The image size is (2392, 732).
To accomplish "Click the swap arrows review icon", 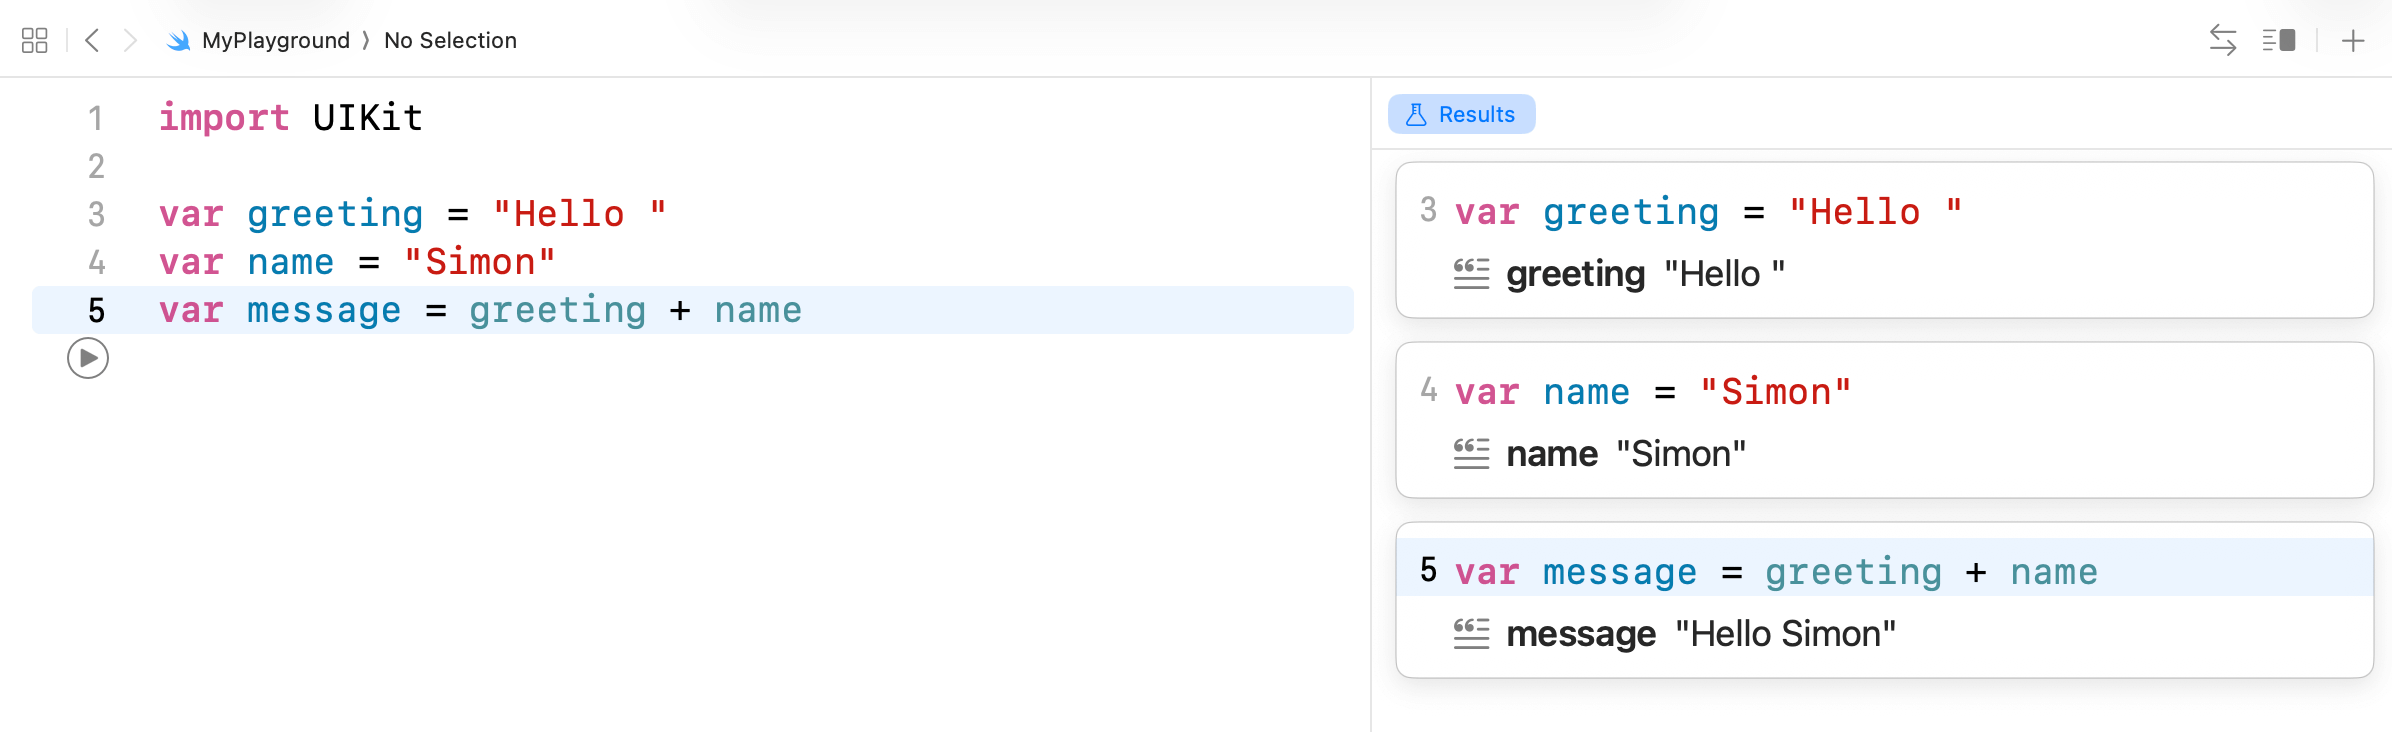I will point(2222,40).
